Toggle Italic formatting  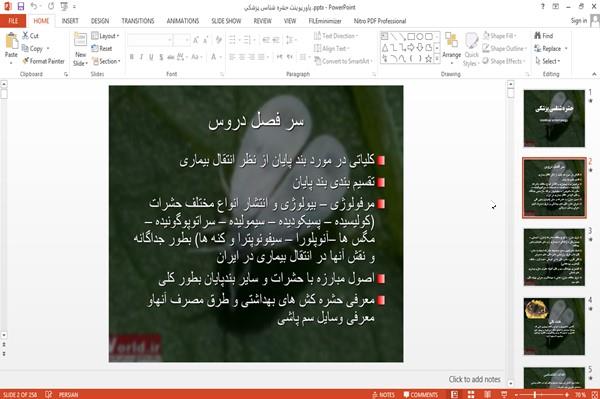click(x=142, y=57)
